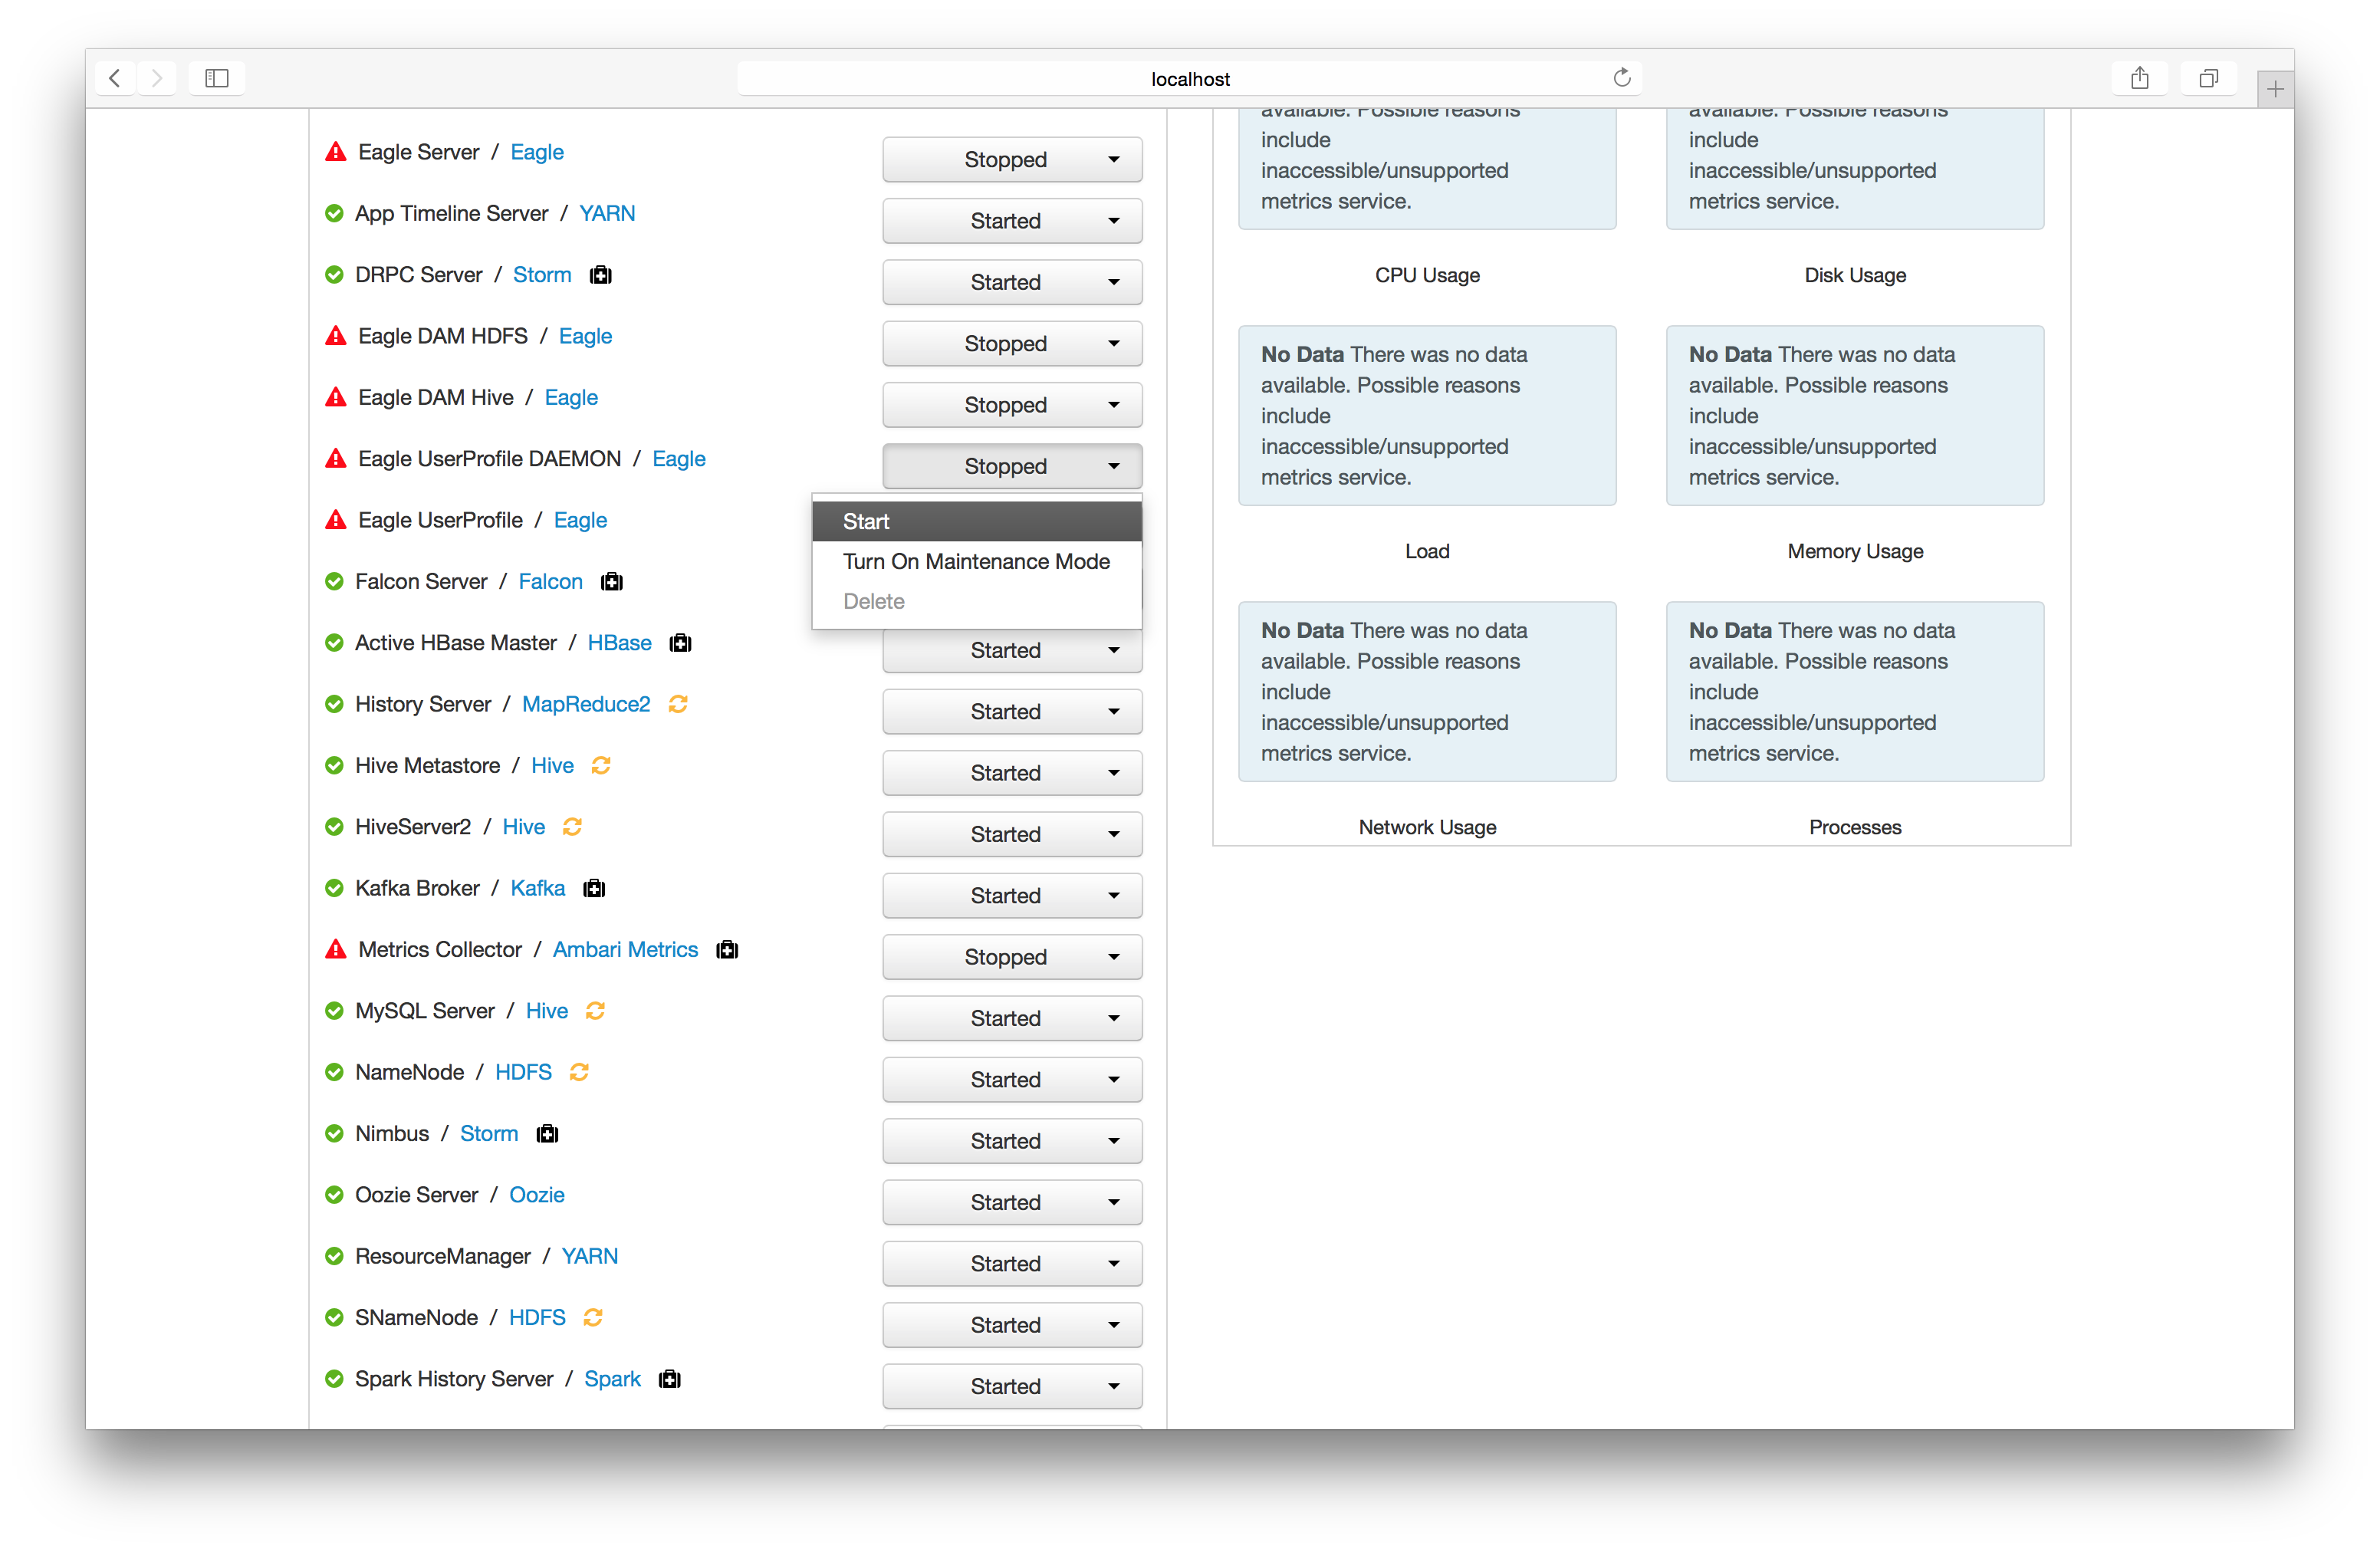Click the green status icon for NameNode

point(334,1072)
